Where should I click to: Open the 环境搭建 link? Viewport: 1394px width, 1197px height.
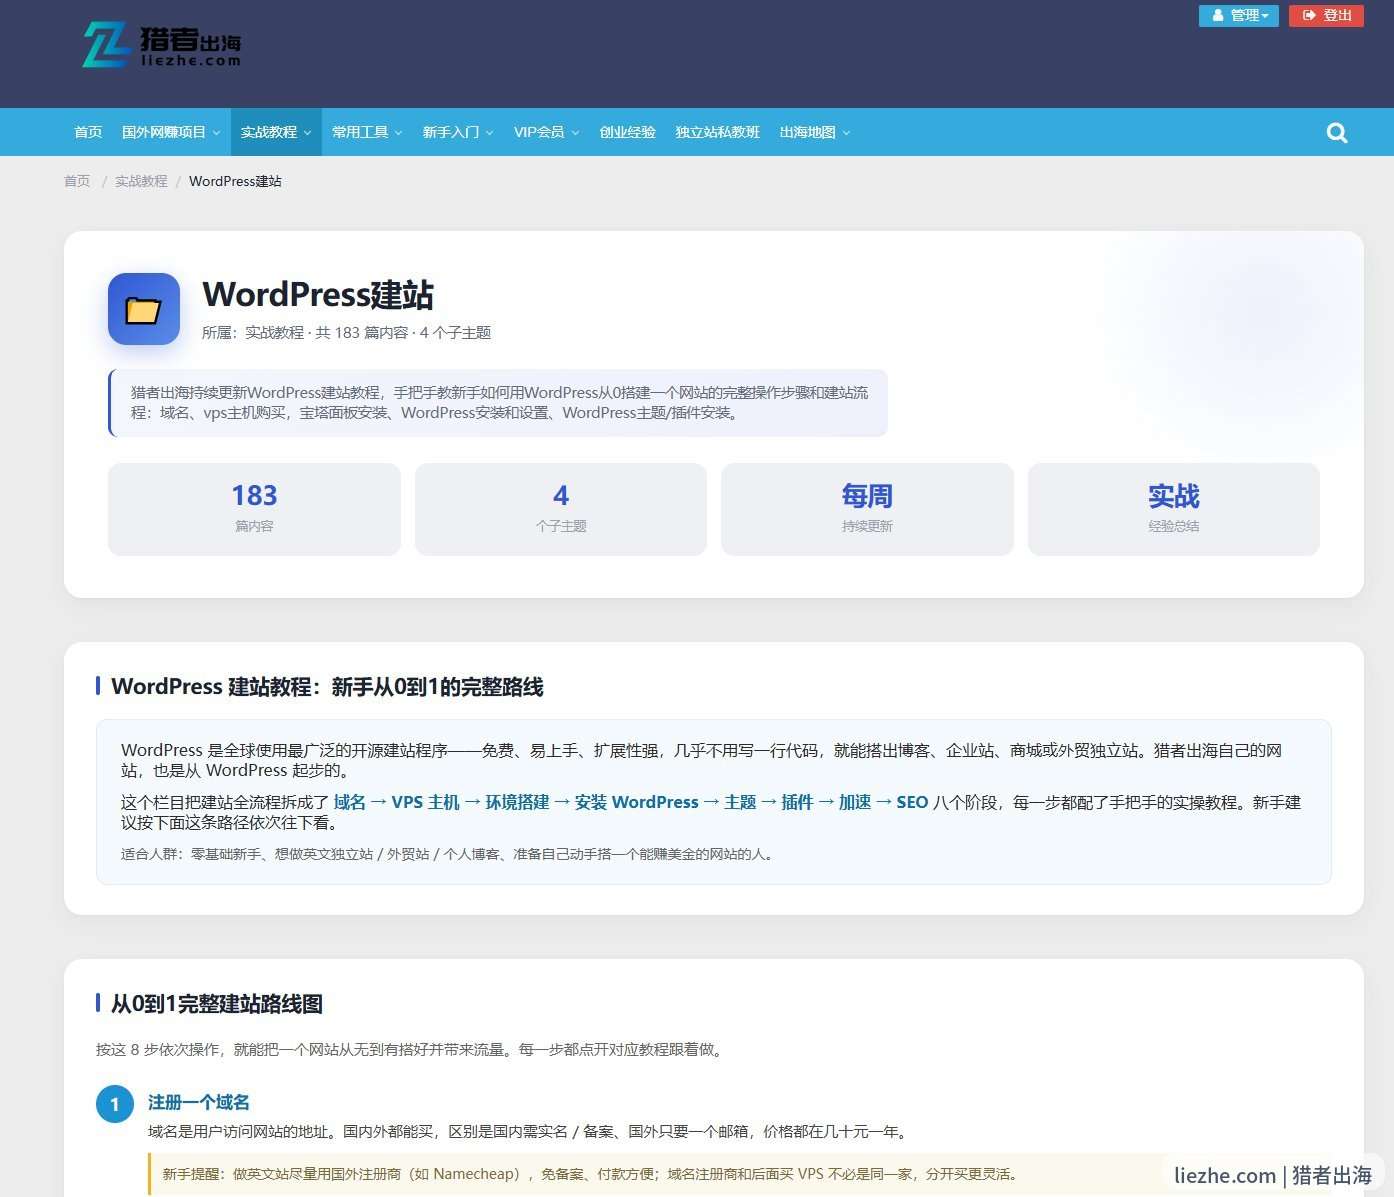pos(517,802)
